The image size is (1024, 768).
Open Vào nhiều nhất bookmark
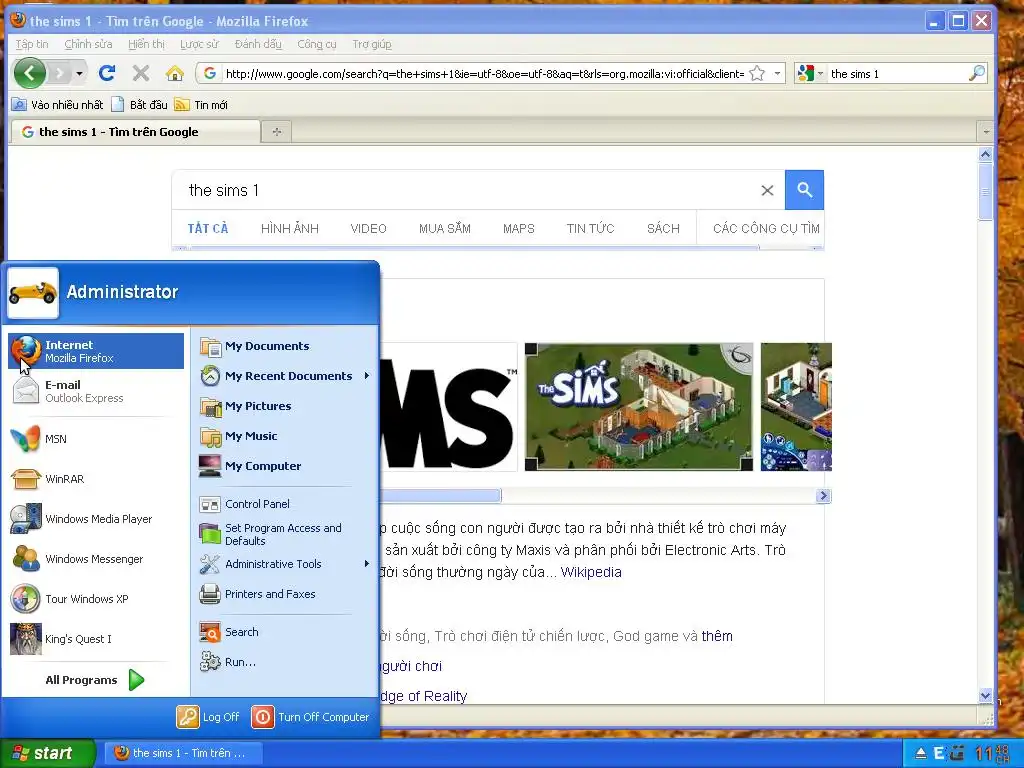coord(57,104)
